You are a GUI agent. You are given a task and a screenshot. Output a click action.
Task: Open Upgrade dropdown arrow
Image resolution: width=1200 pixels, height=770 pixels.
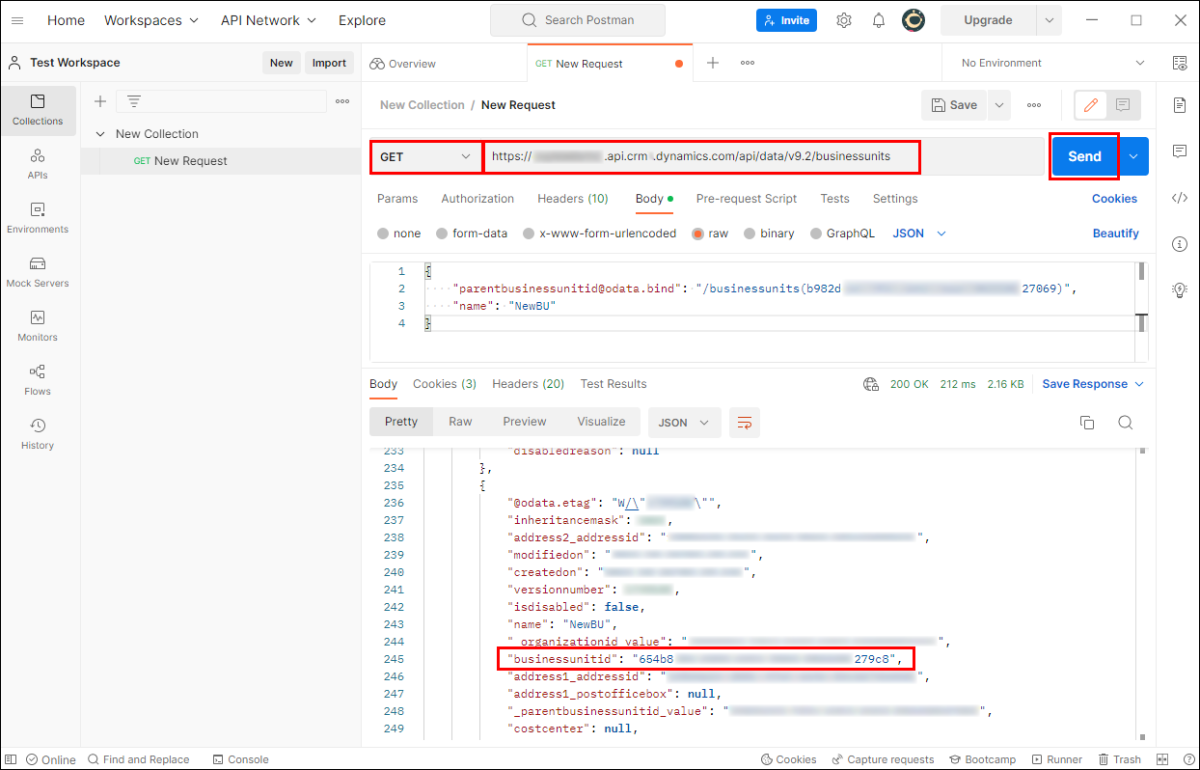click(1049, 20)
